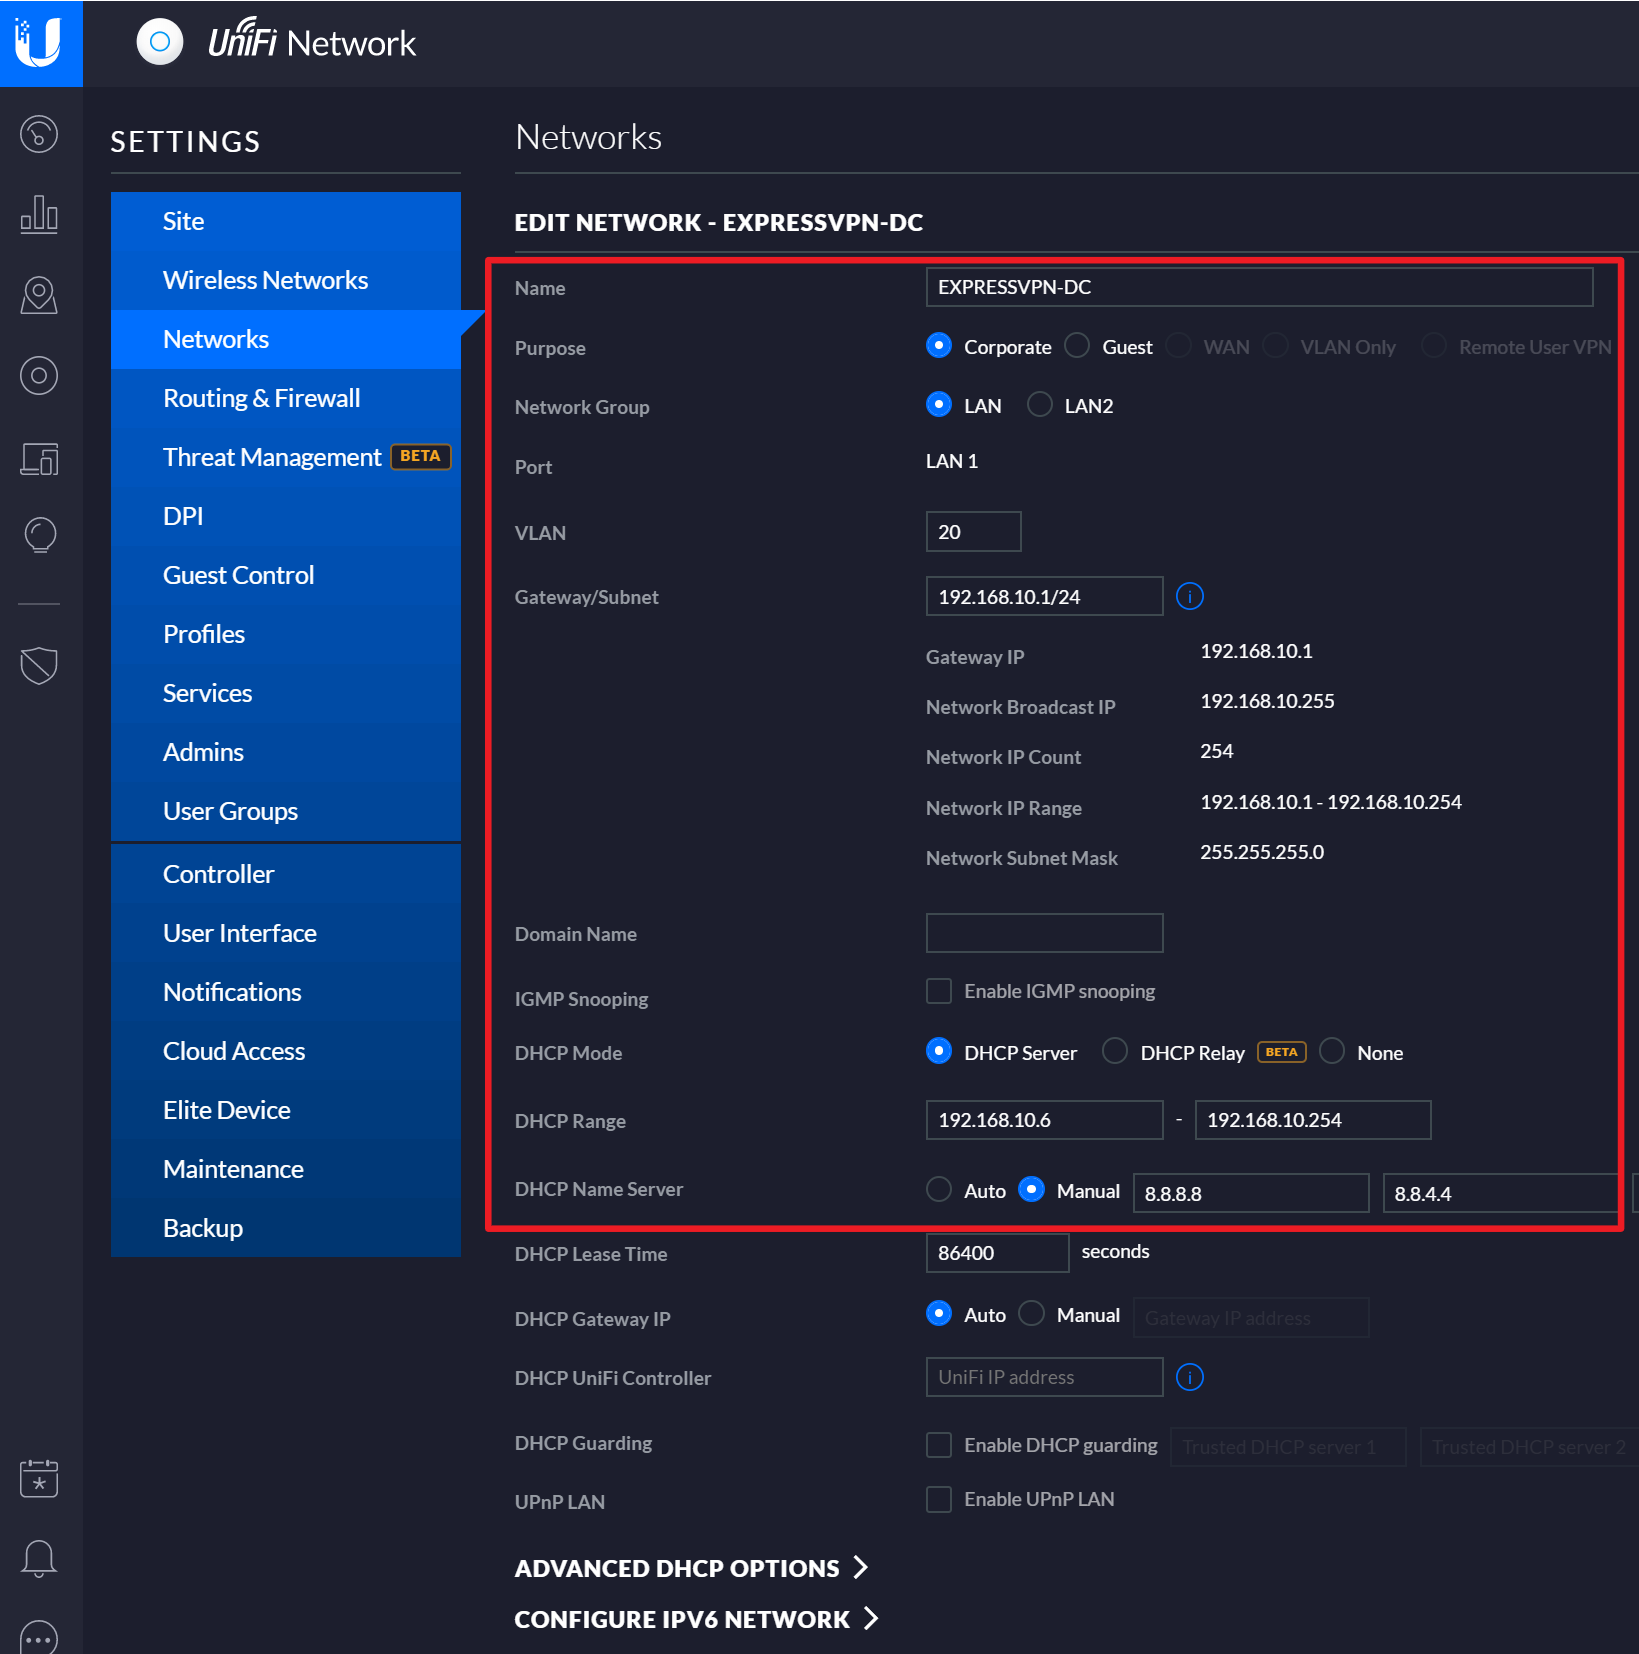The width and height of the screenshot is (1639, 1654).
Task: Enable the IGMP snooping checkbox
Action: (938, 991)
